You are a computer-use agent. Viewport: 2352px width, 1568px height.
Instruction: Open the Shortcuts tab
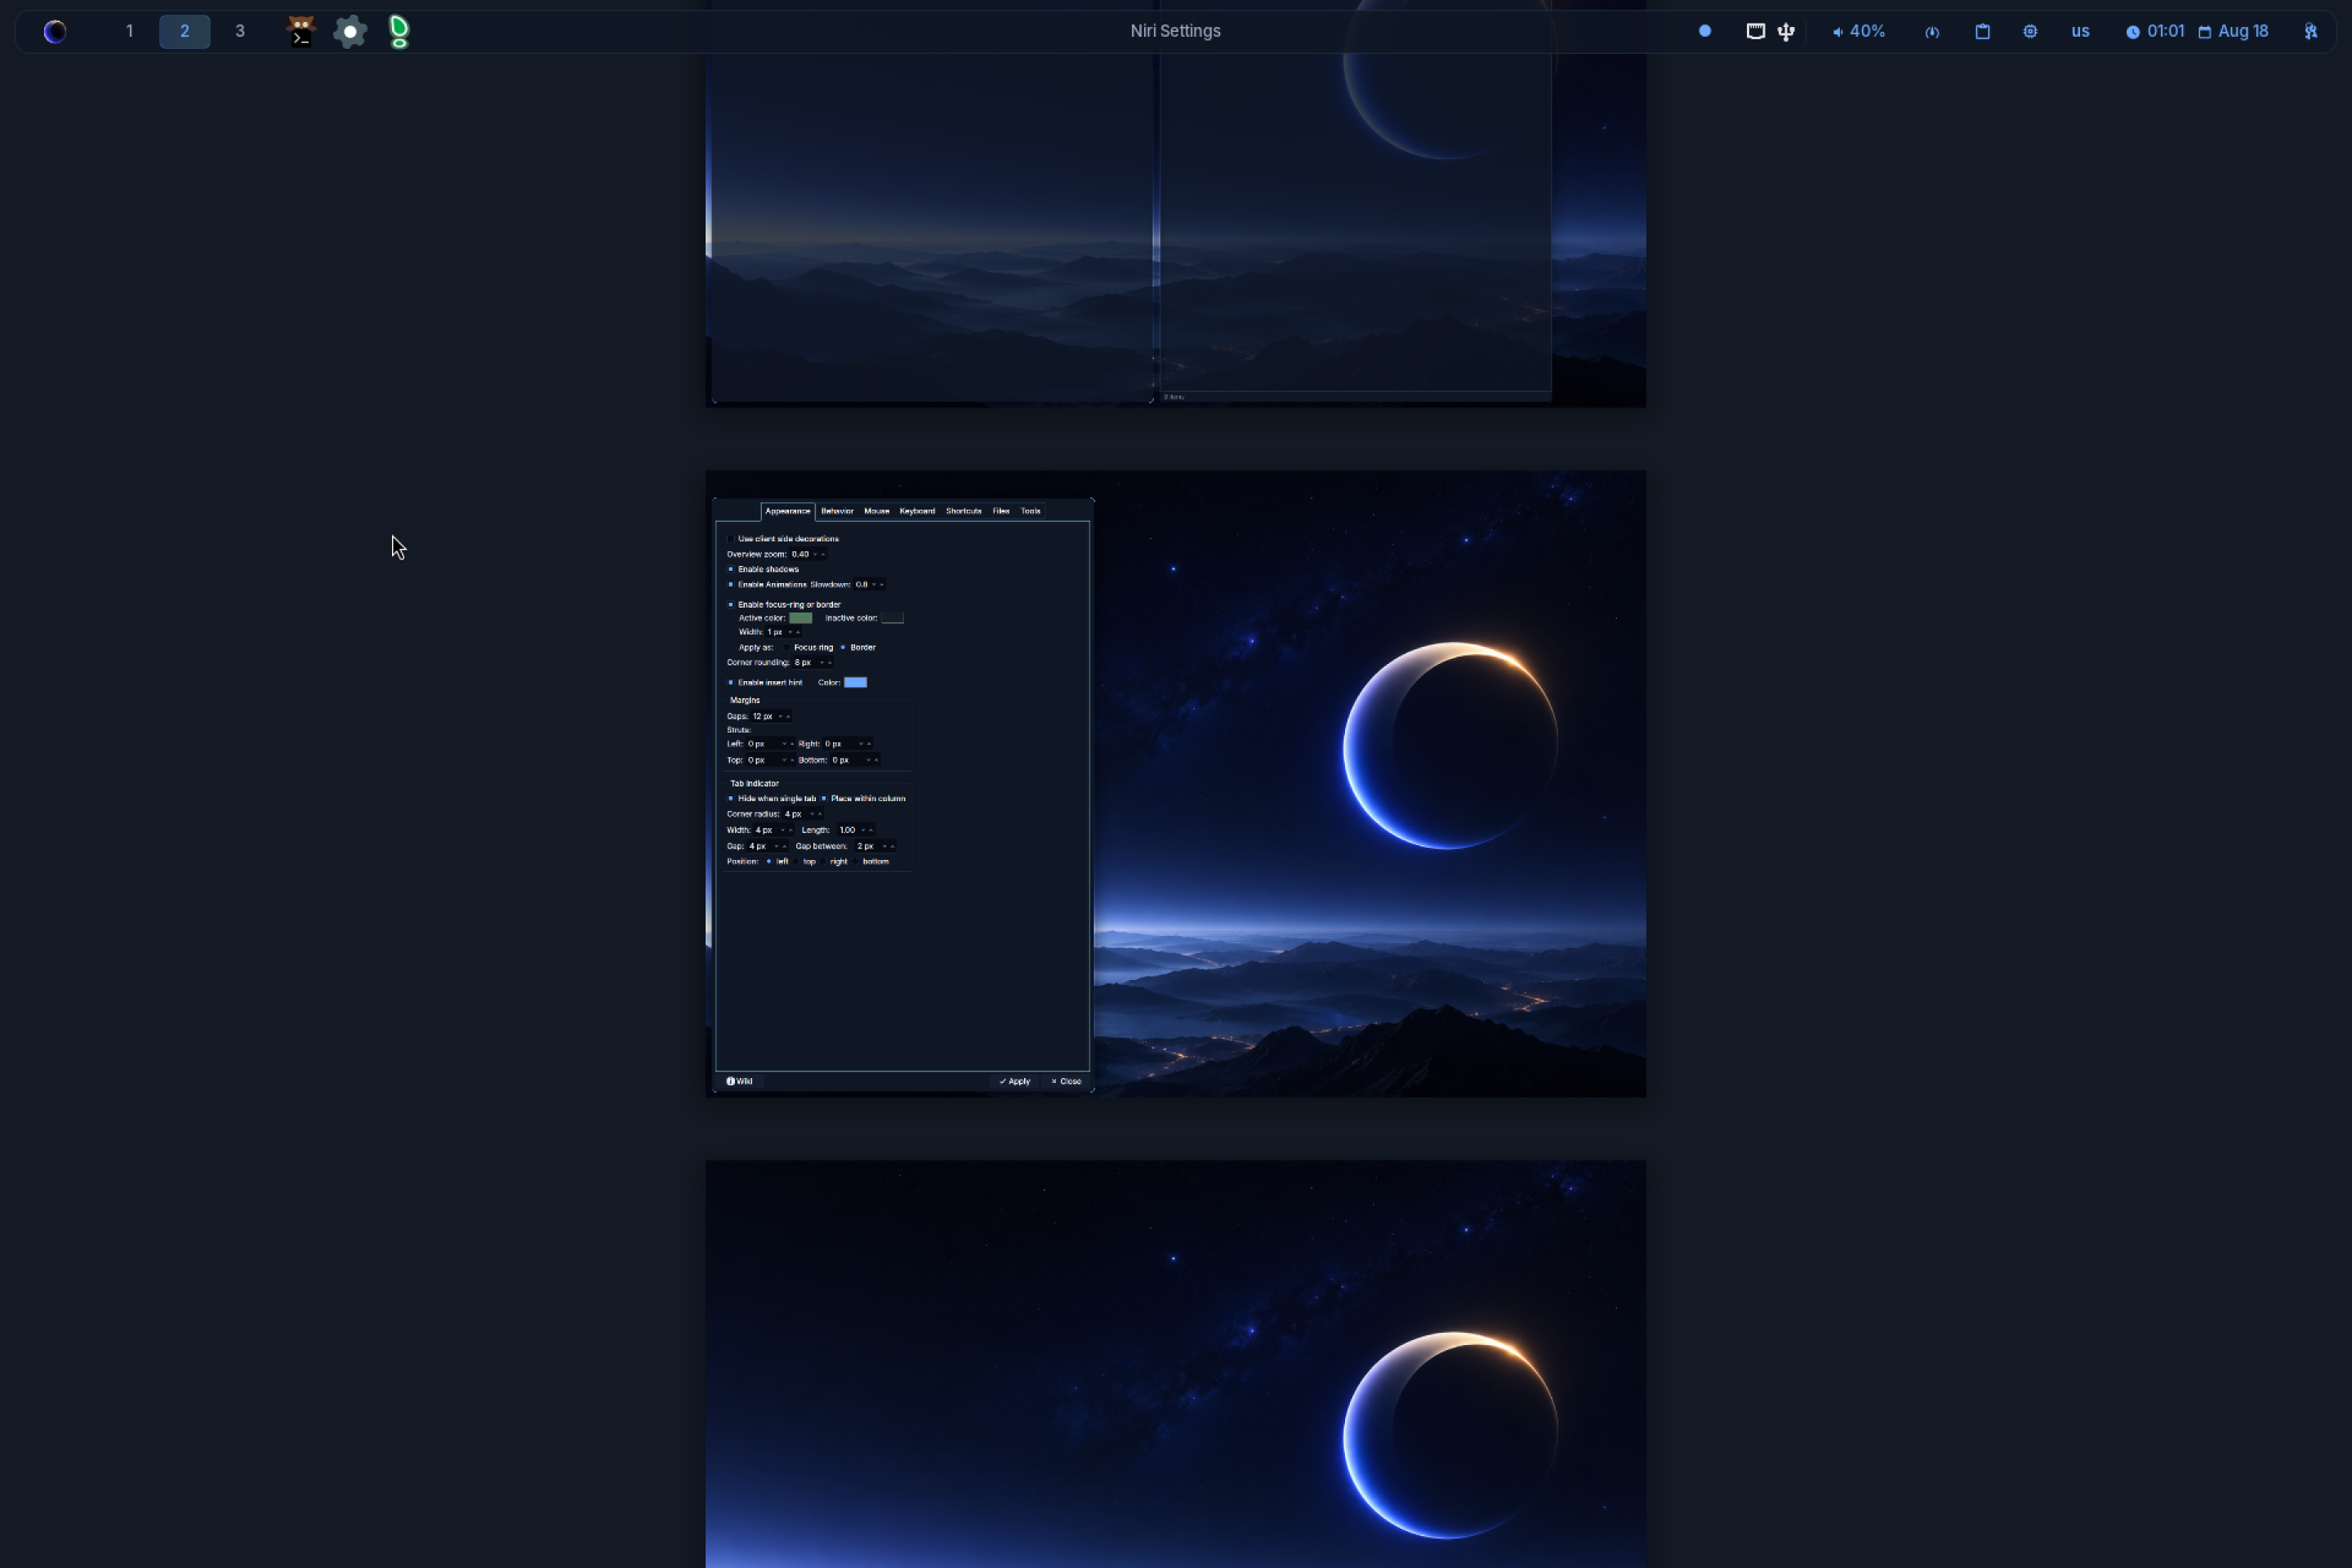tap(963, 511)
